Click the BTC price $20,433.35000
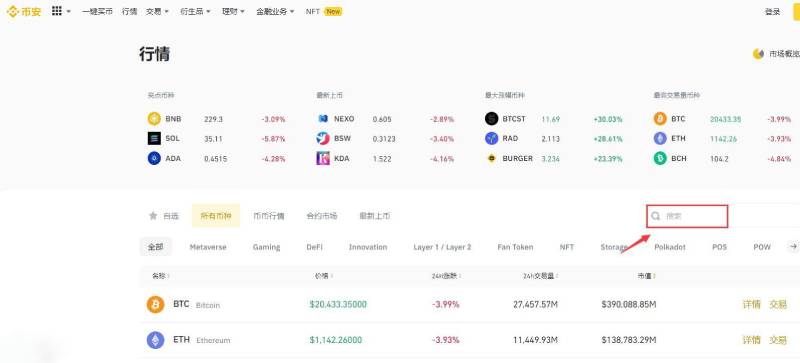 coord(338,305)
